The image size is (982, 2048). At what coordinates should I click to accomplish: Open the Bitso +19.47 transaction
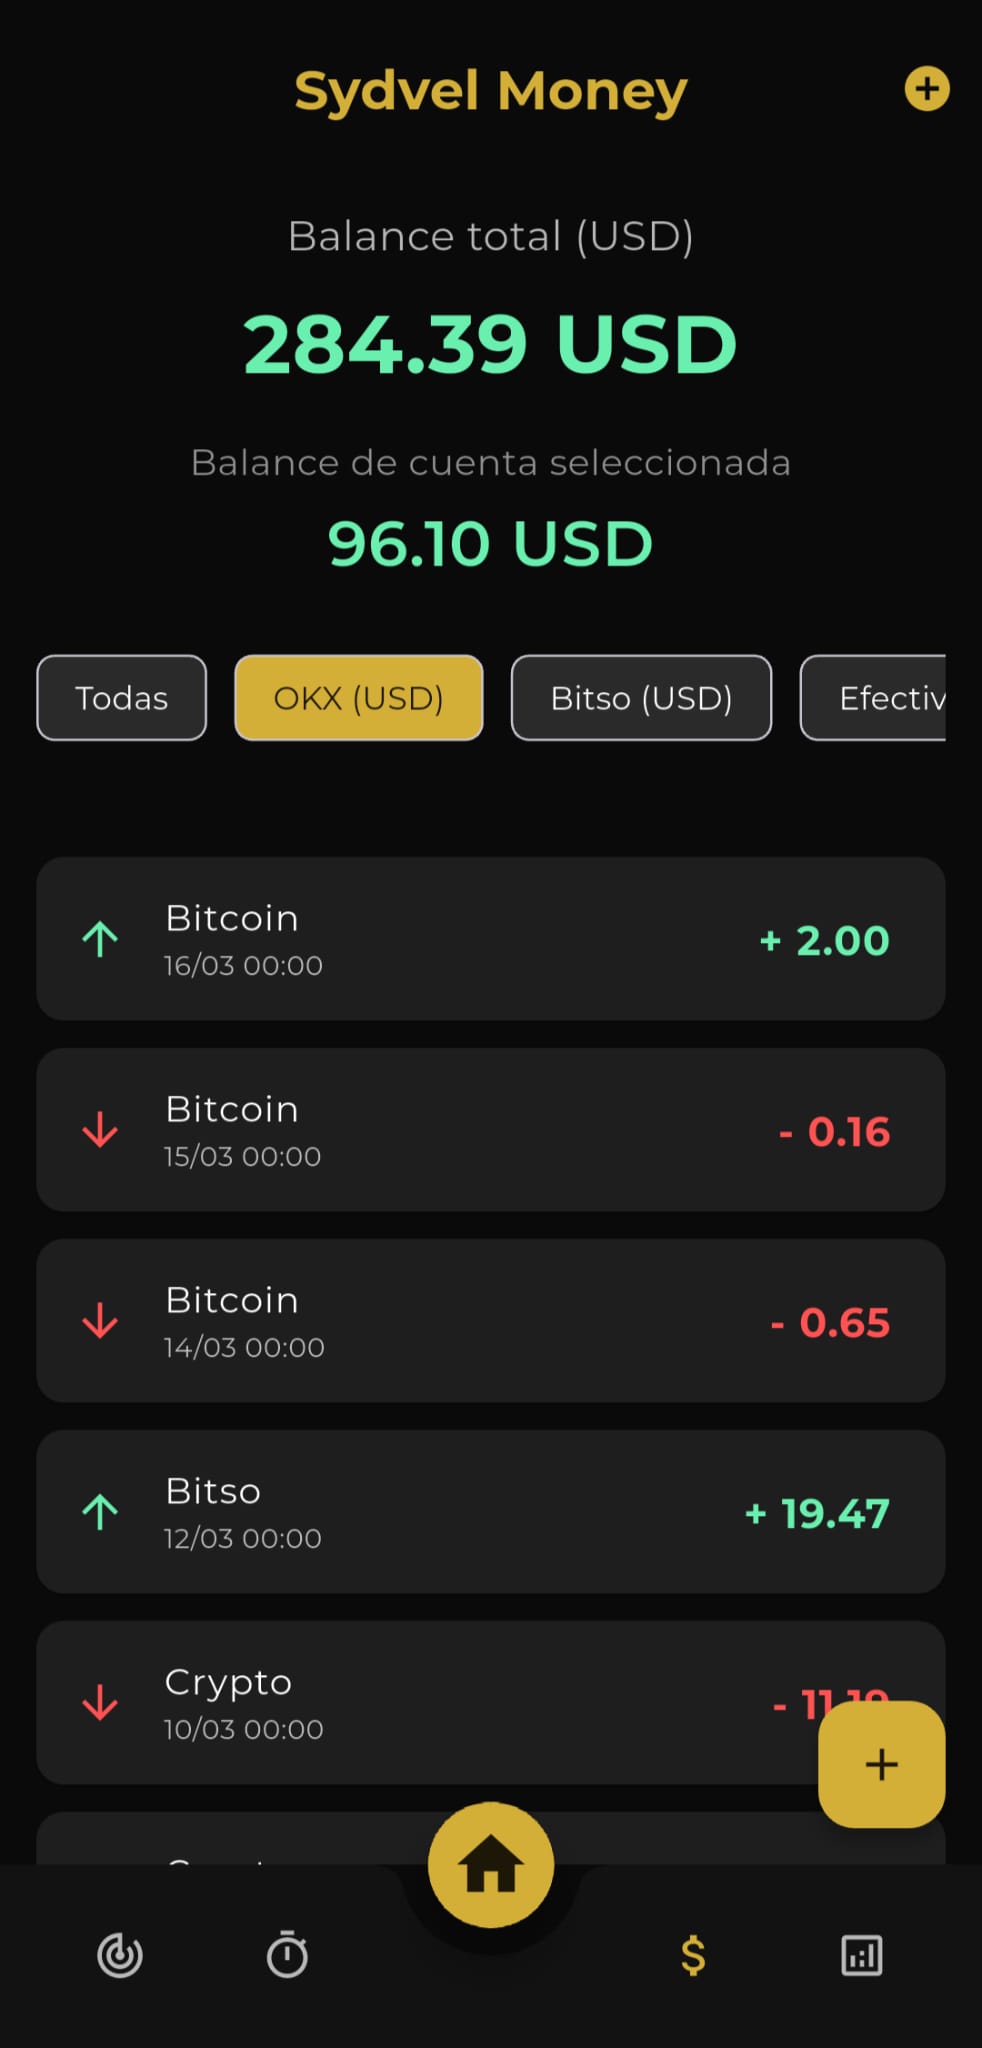pos(490,1512)
